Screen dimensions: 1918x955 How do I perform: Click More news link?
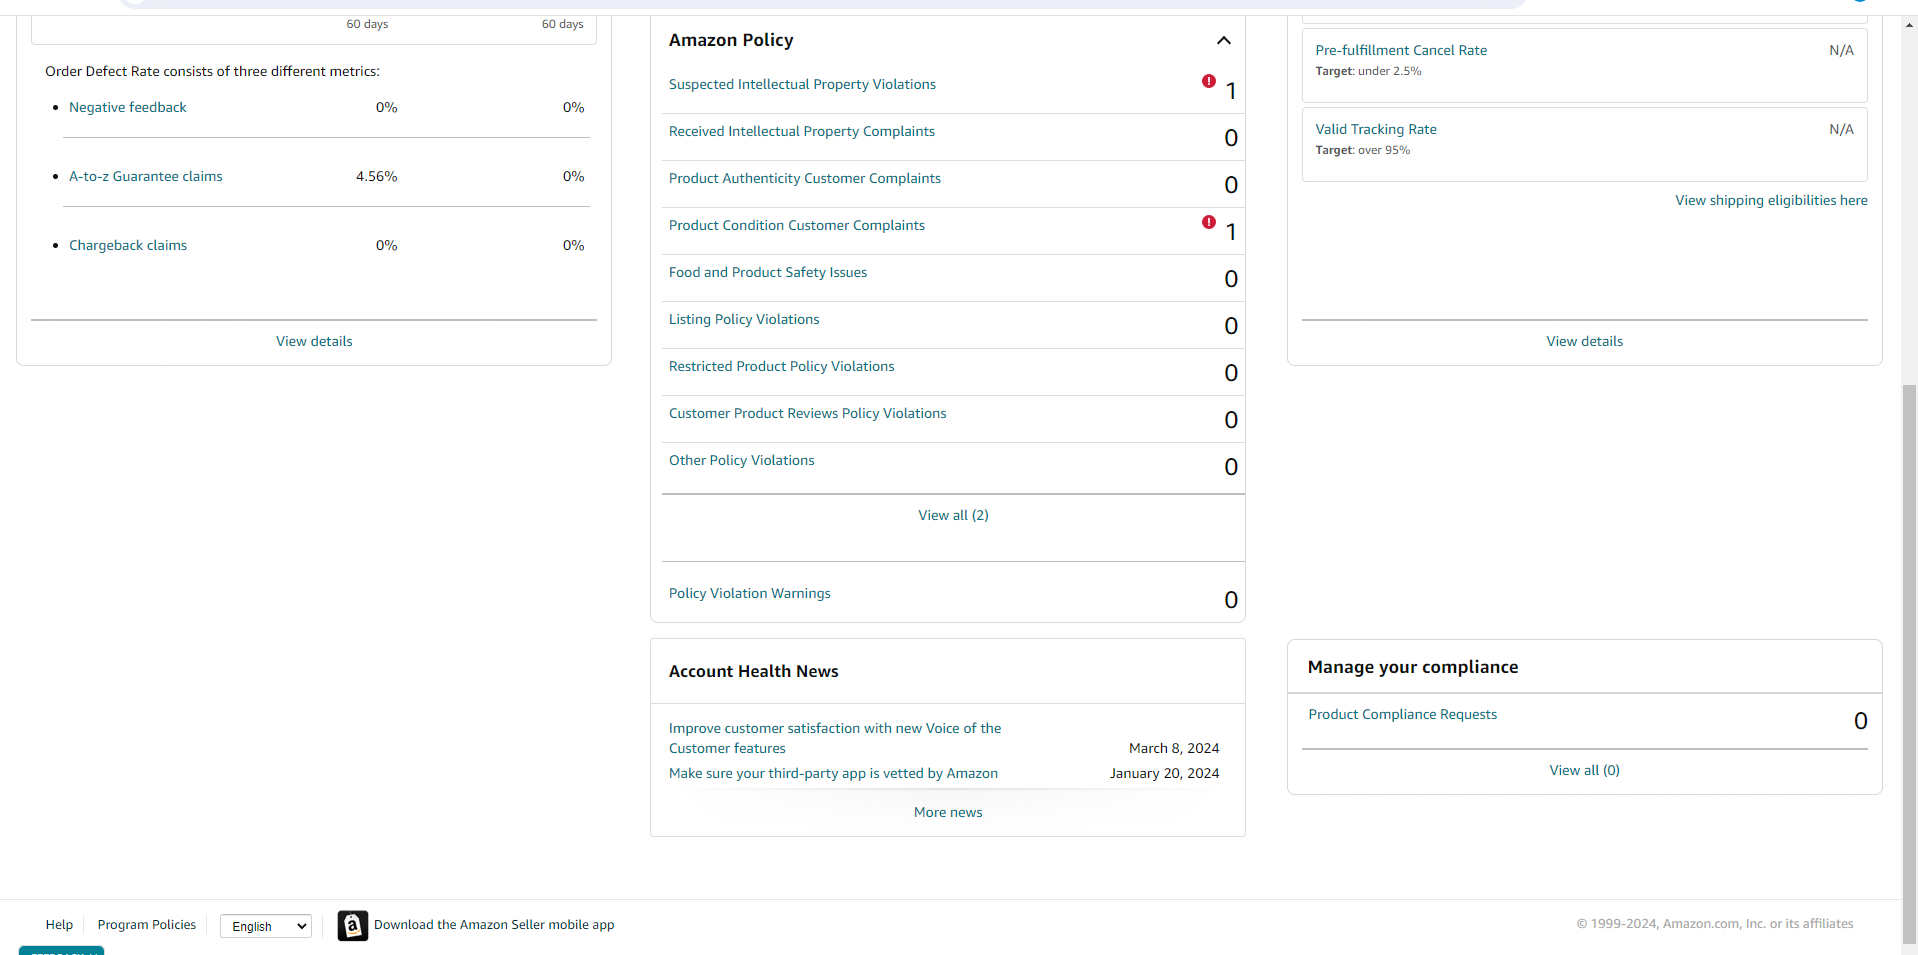click(948, 812)
